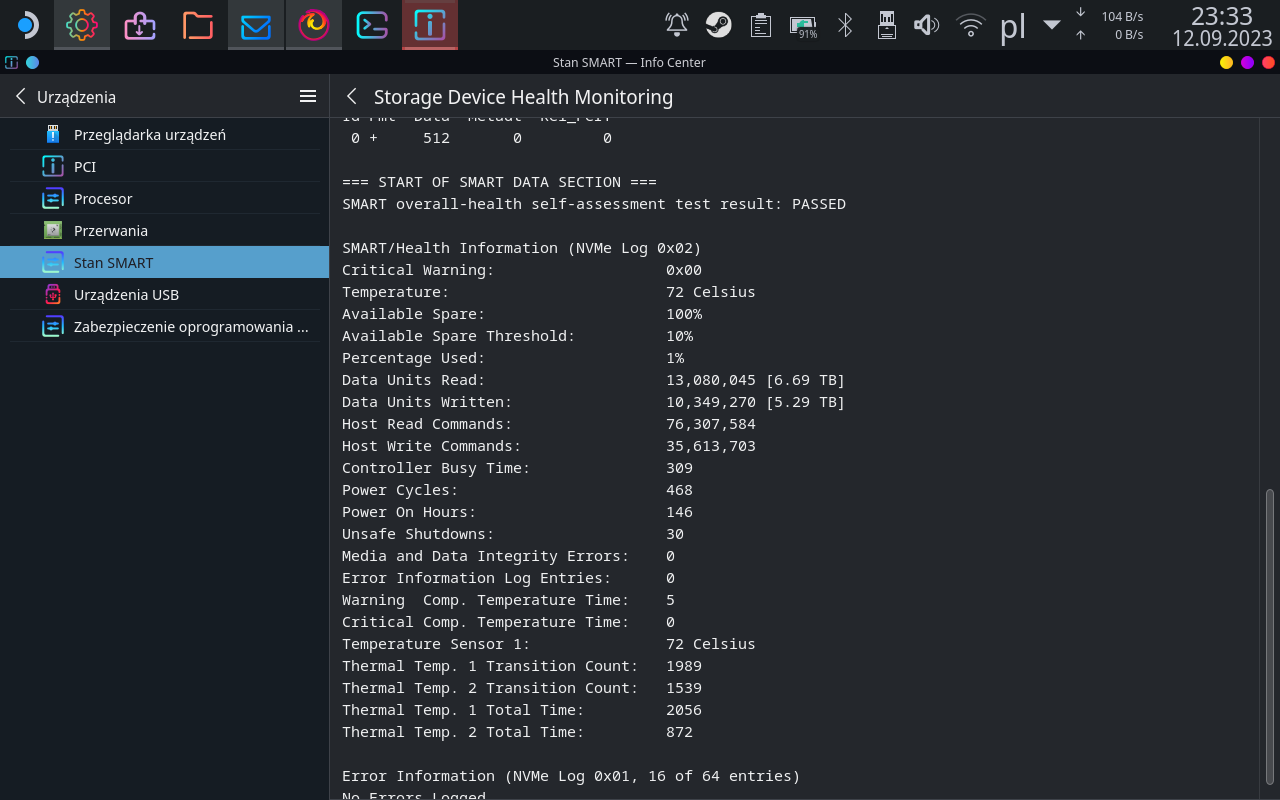Launch Firefox from the taskbar
Viewport: 1280px width, 800px height.
[x=314, y=25]
